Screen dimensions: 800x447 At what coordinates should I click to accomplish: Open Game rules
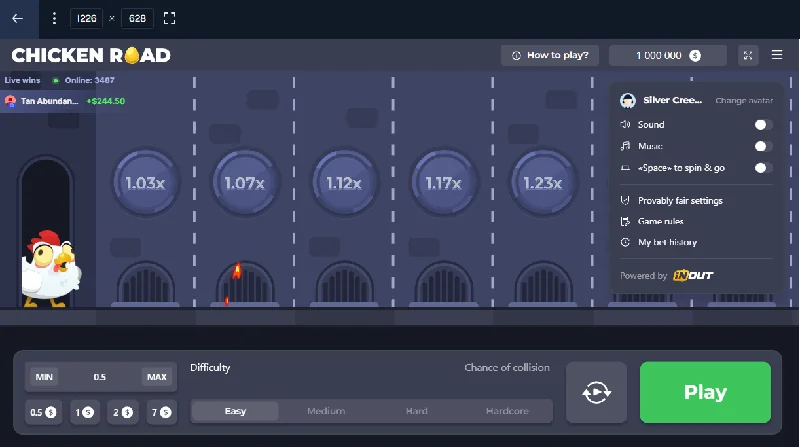(x=660, y=221)
